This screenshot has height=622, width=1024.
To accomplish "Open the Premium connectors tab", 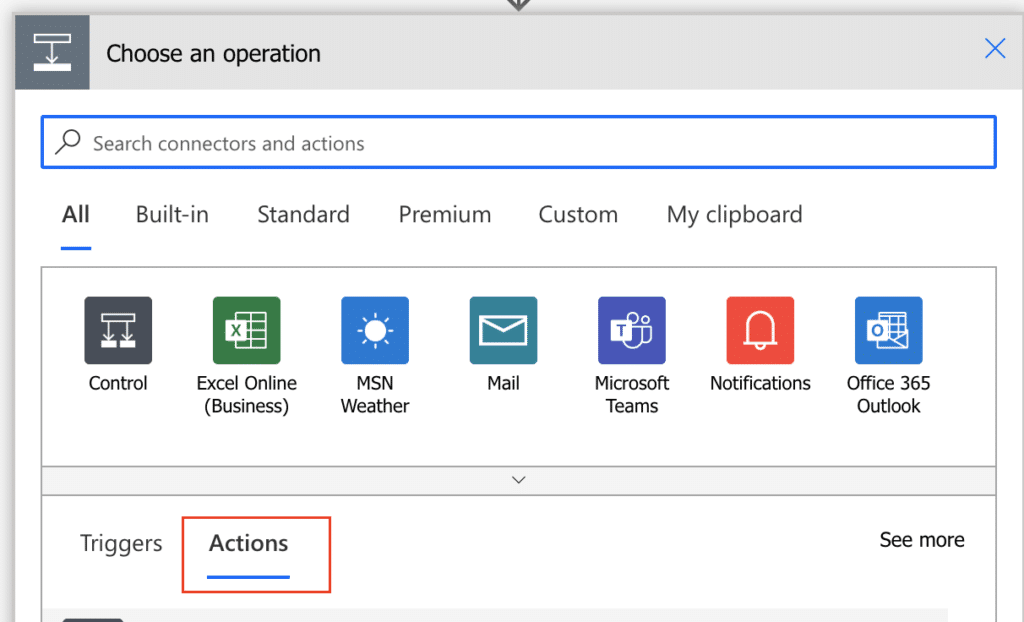I will [444, 214].
